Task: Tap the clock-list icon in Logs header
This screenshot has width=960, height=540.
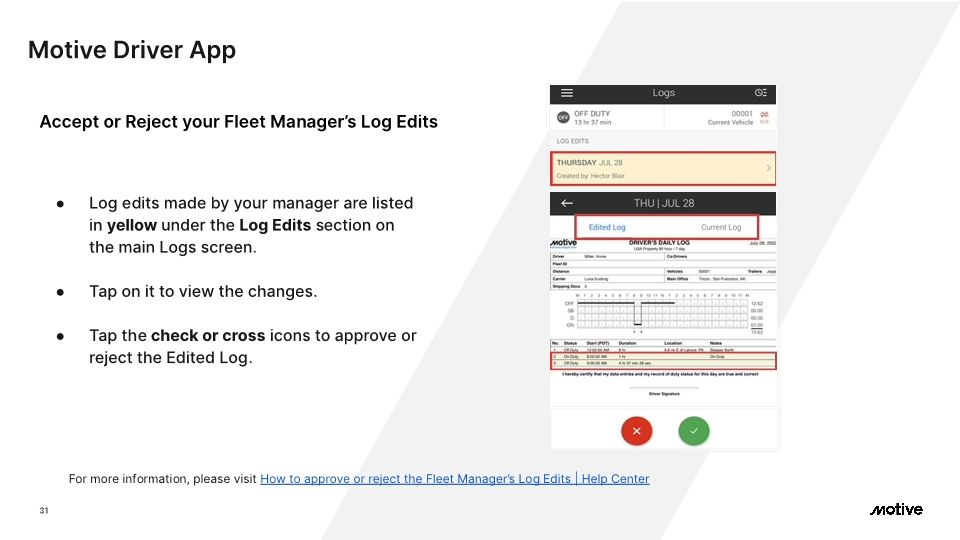Action: click(760, 93)
